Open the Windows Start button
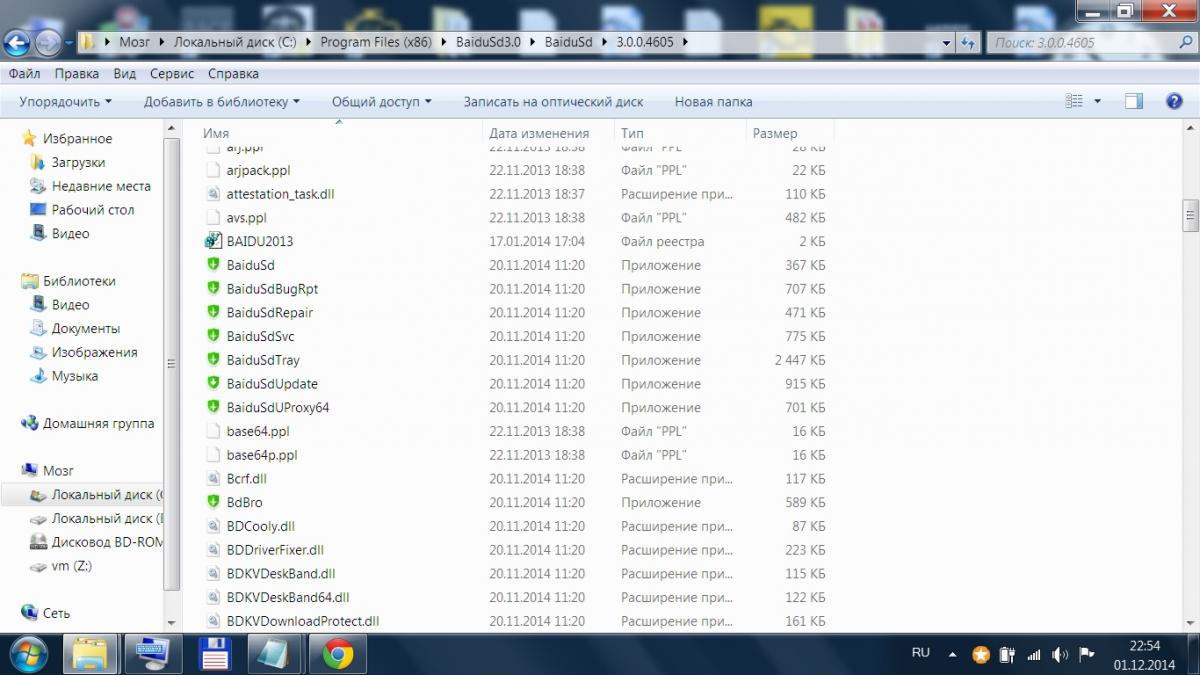 pos(29,655)
